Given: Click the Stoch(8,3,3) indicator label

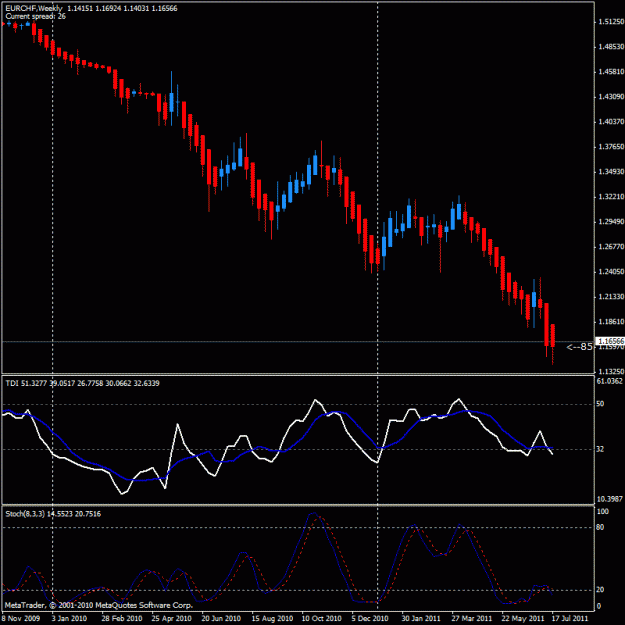Looking at the screenshot, I should coord(53,514).
